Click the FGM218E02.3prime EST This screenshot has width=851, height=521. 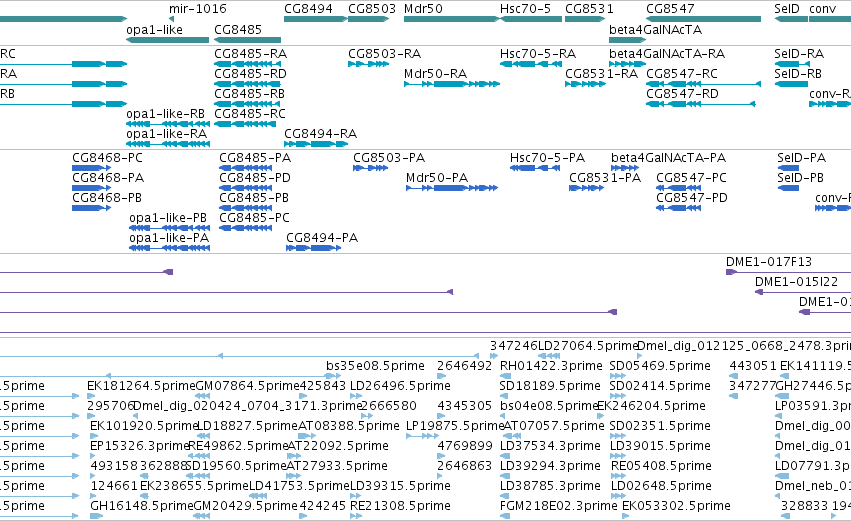[x=558, y=506]
